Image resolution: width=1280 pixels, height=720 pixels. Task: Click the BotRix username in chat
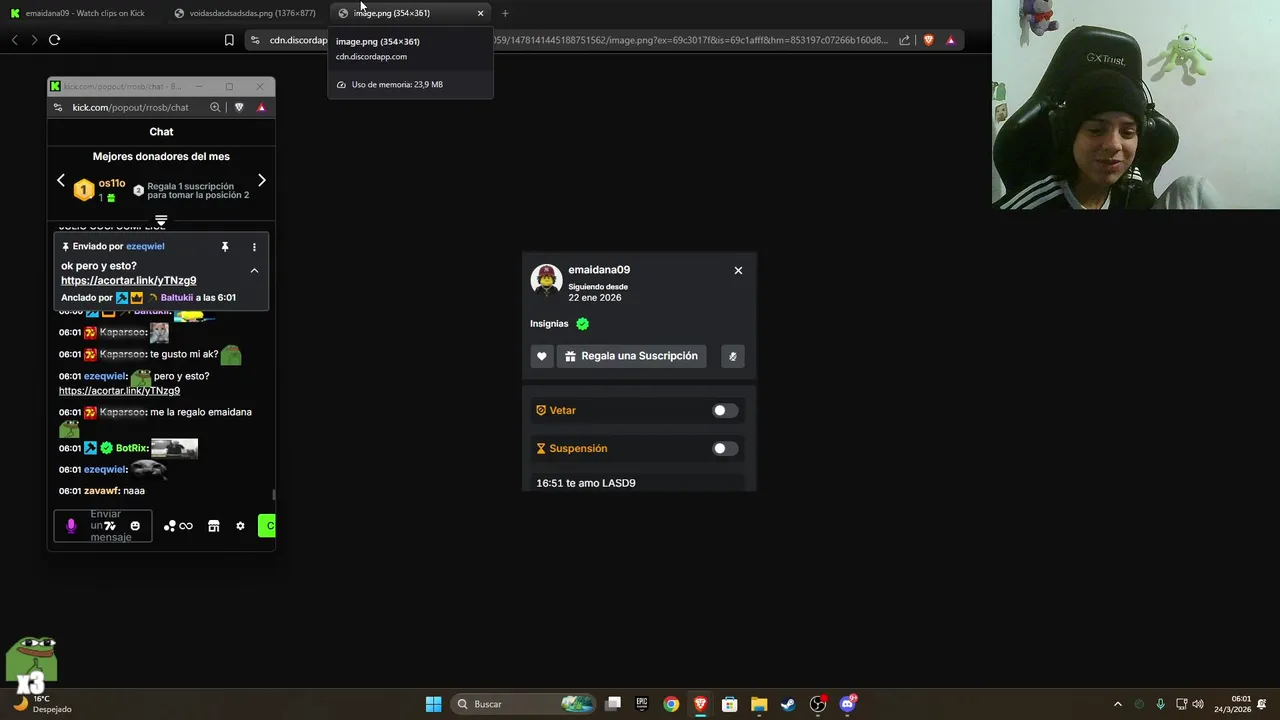coord(131,448)
